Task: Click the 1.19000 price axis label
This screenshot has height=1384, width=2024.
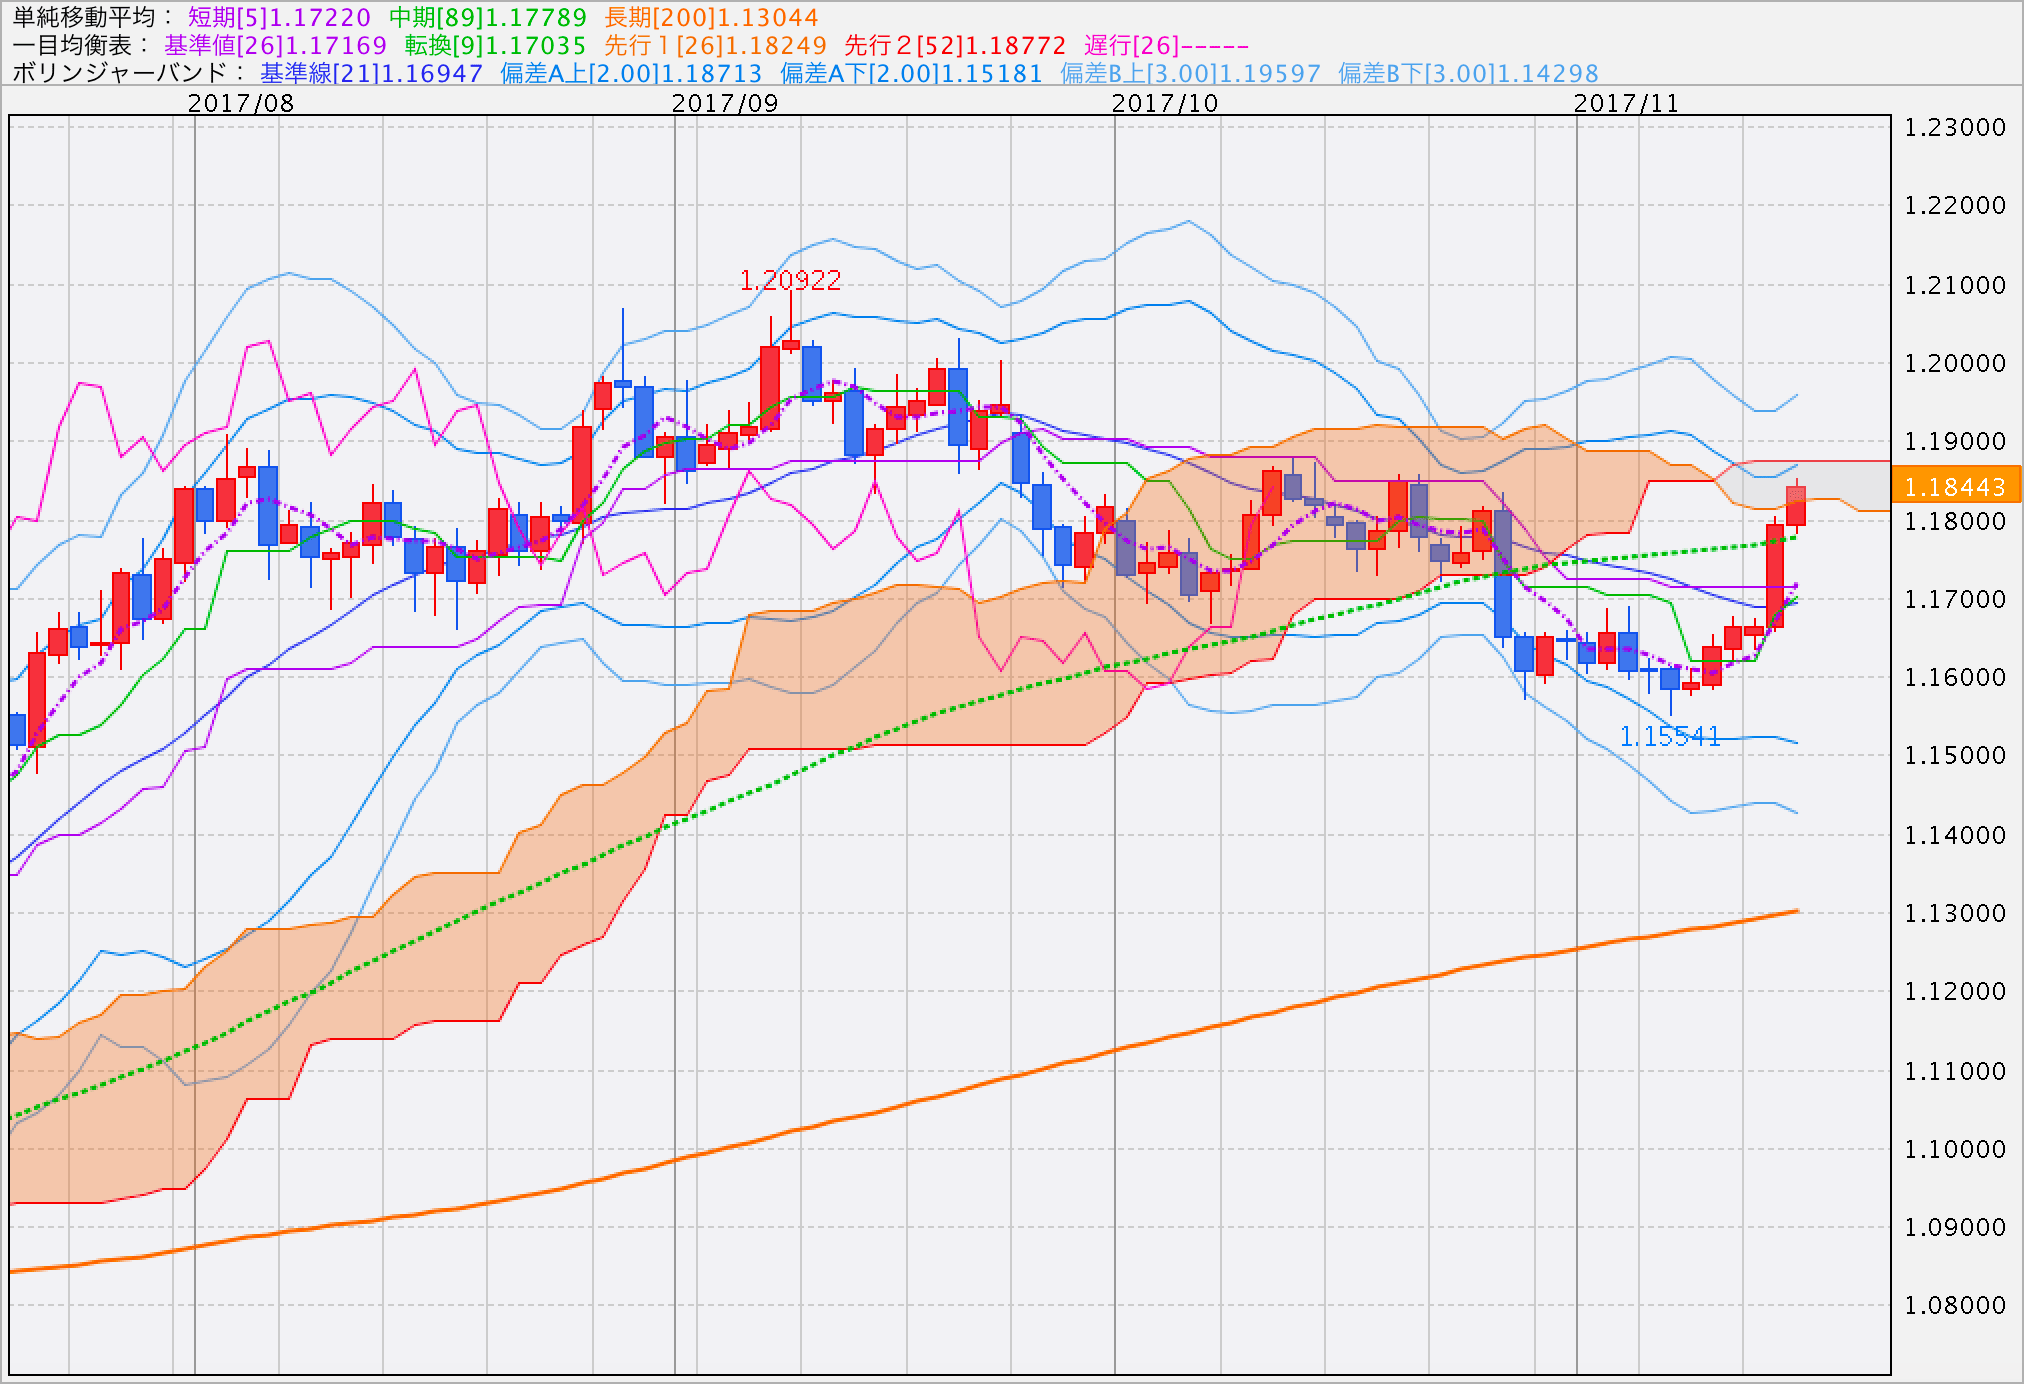Action: click(x=1955, y=441)
